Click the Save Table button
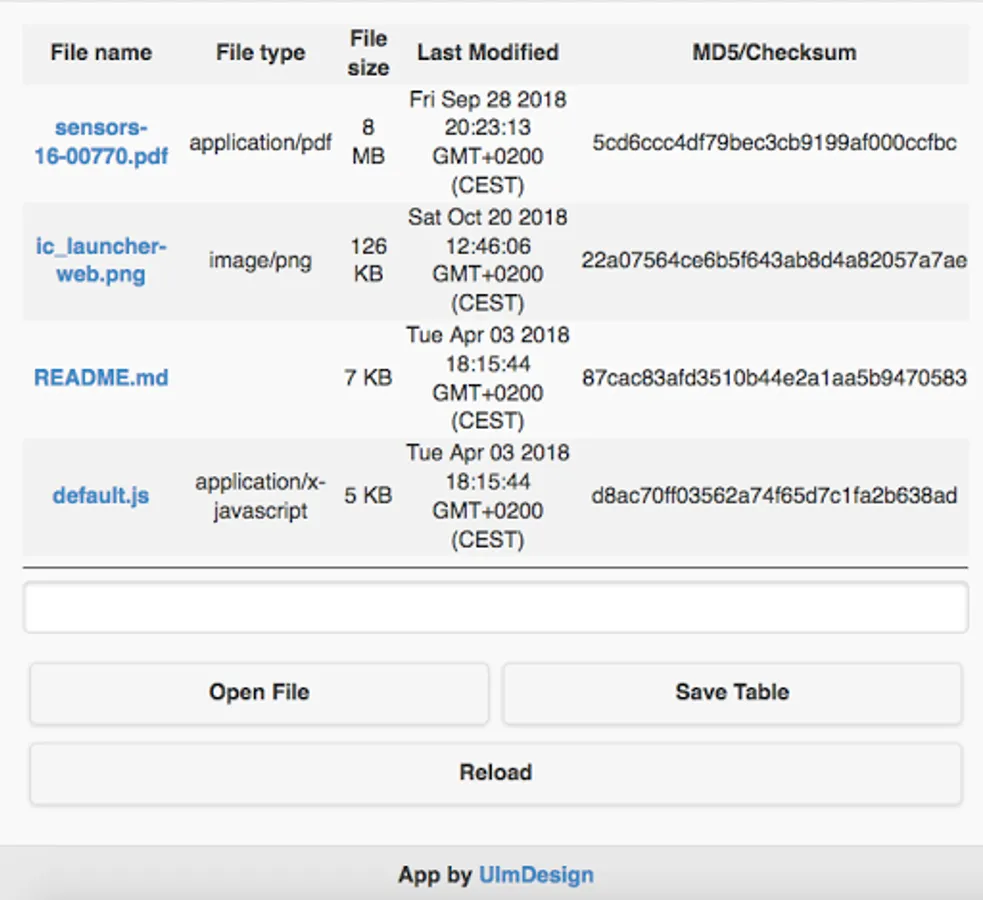Screen dimensions: 983x900 (732, 692)
